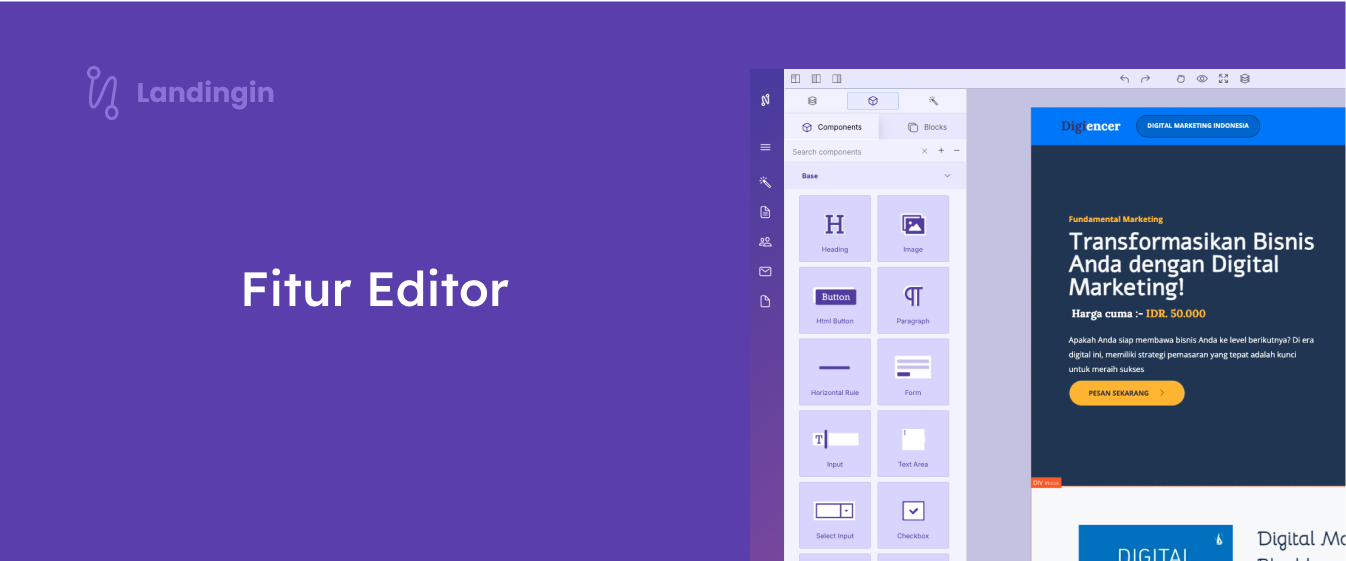The height and width of the screenshot is (561, 1346).
Task: Toggle the right panel layout icon
Action: [x=837, y=79]
